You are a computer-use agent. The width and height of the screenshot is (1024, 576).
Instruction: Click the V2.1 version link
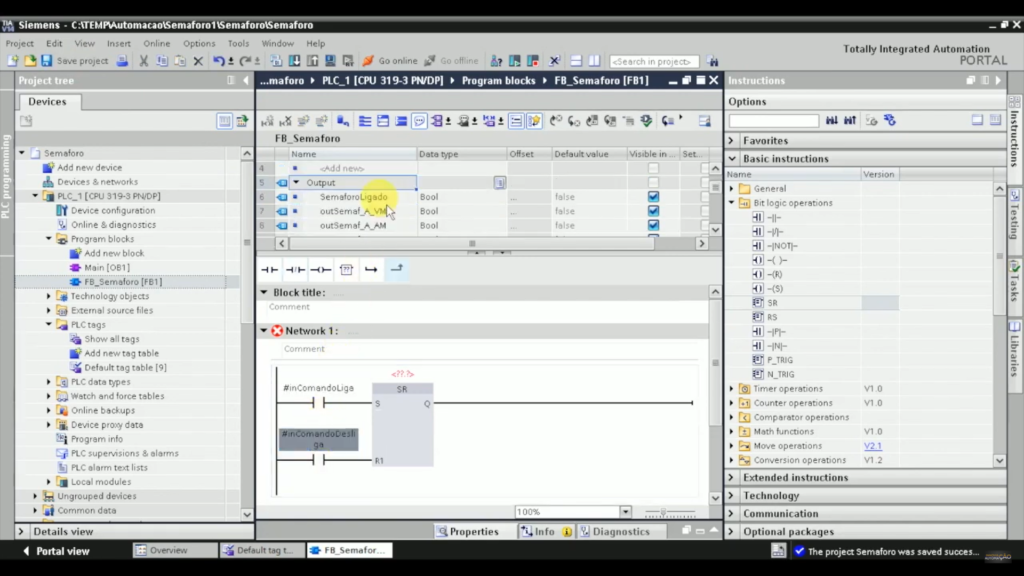pos(872,446)
